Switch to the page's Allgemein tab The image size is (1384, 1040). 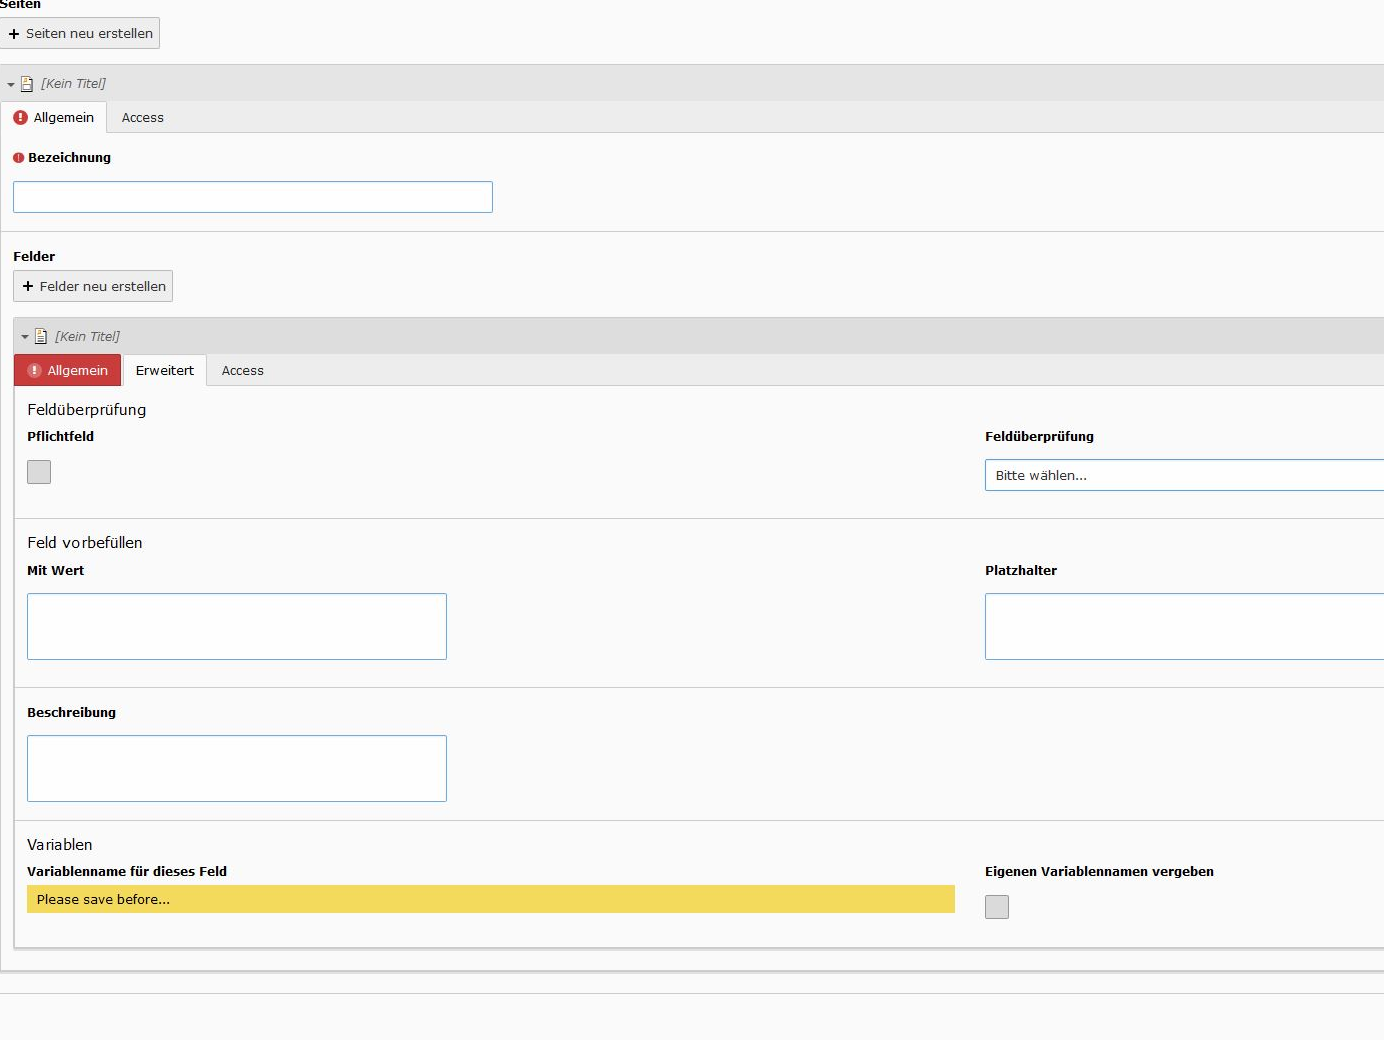(x=54, y=118)
